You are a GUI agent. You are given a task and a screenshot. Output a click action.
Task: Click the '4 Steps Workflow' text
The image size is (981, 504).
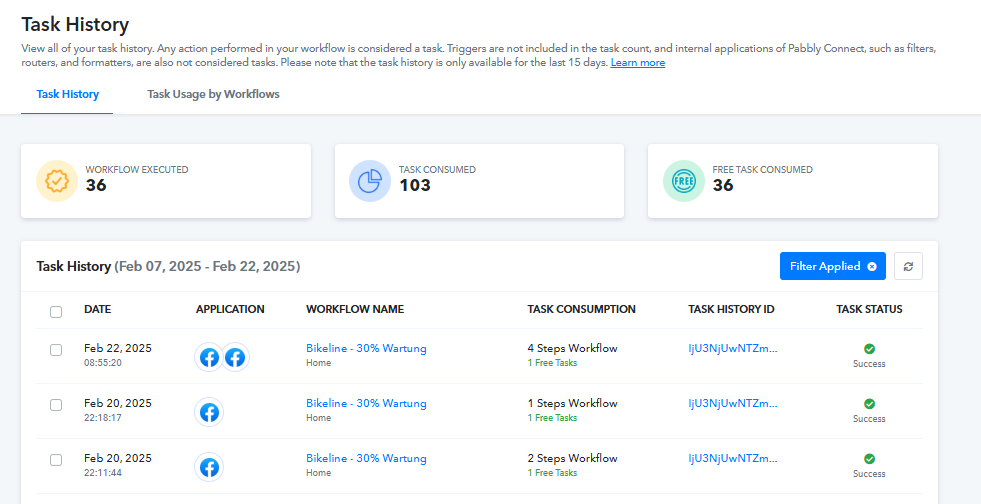572,348
